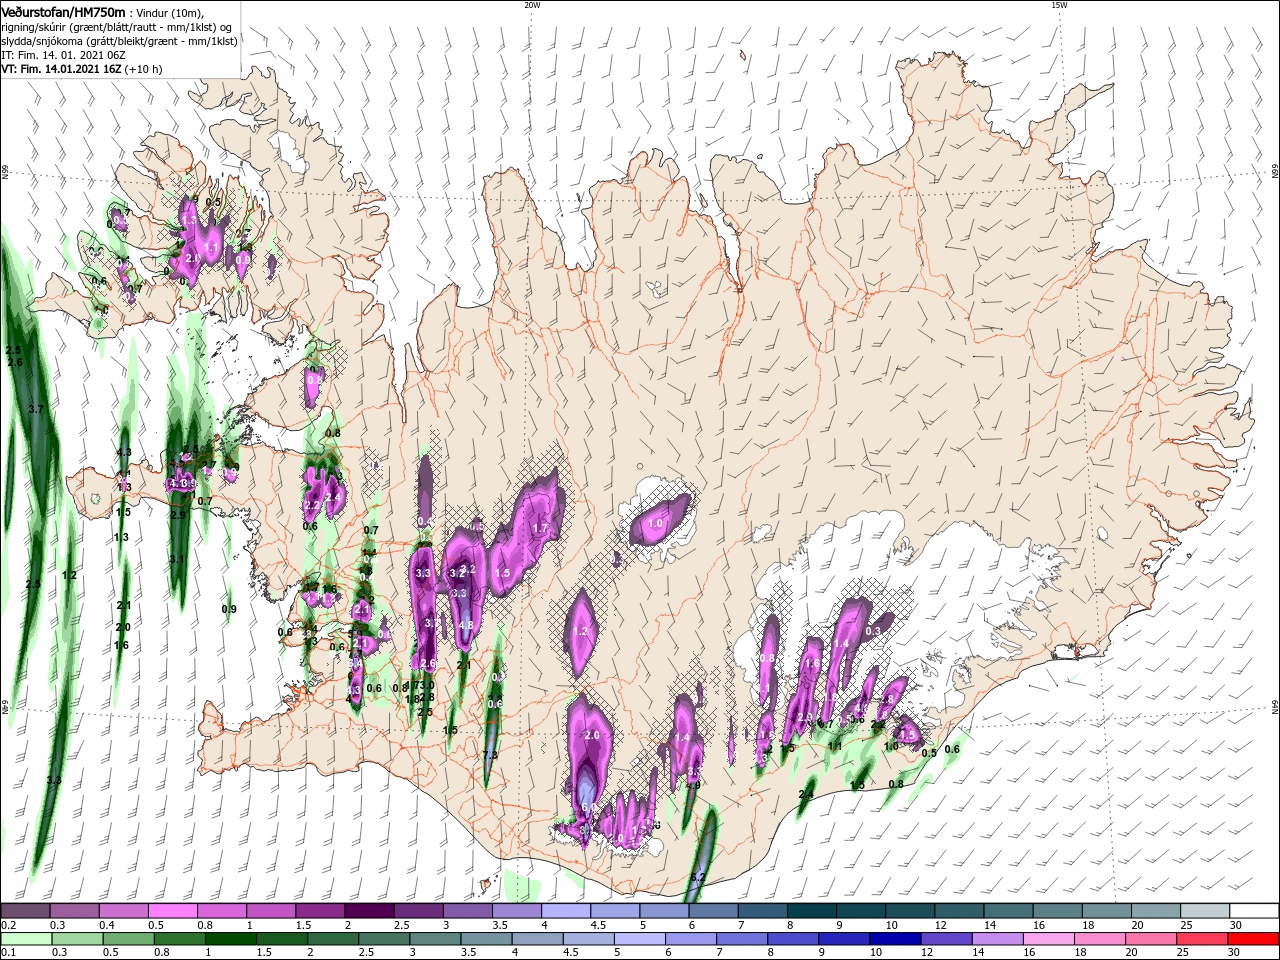Click the 7.3 precipitation value on the map

point(489,755)
